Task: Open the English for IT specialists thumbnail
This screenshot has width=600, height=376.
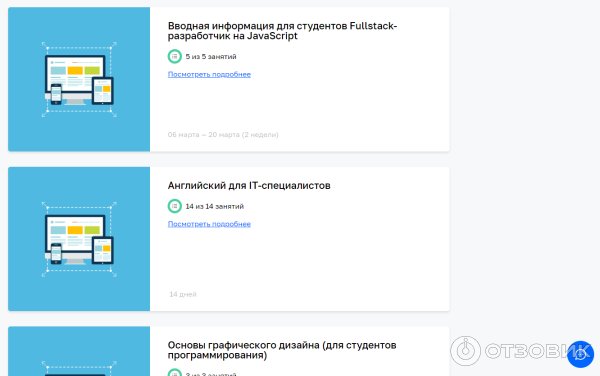Action: click(x=79, y=239)
